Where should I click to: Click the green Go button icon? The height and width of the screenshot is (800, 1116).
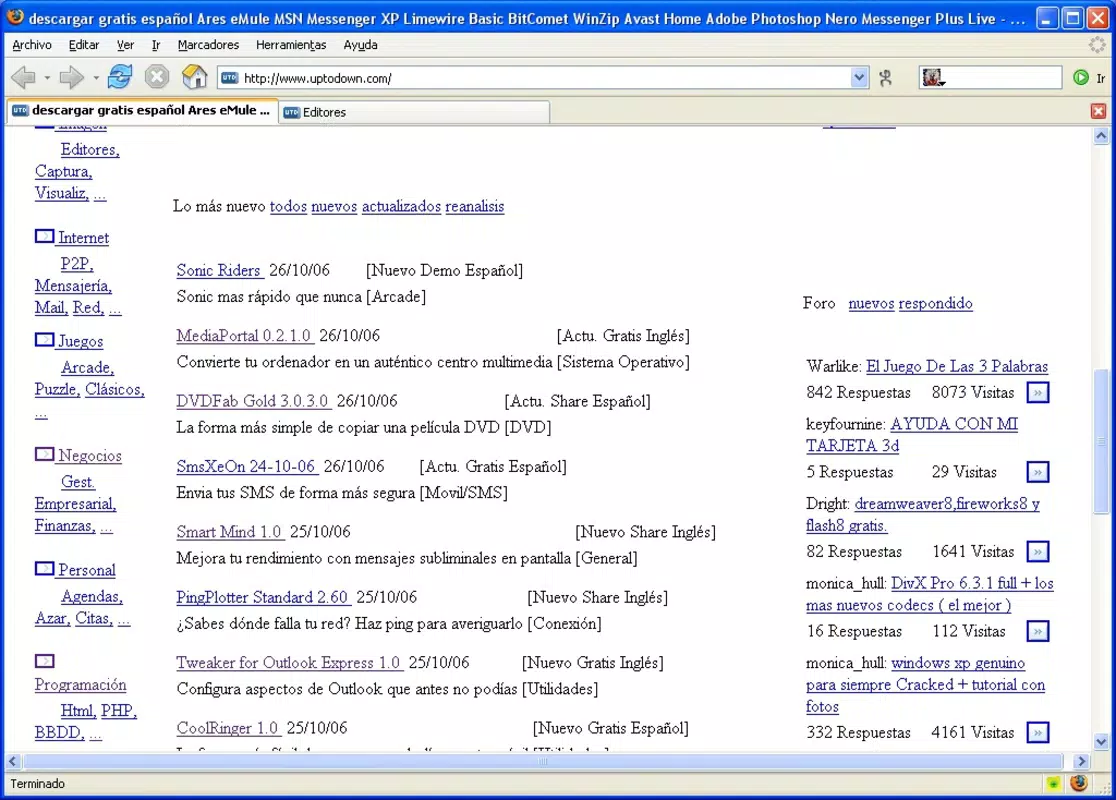[x=1080, y=78]
